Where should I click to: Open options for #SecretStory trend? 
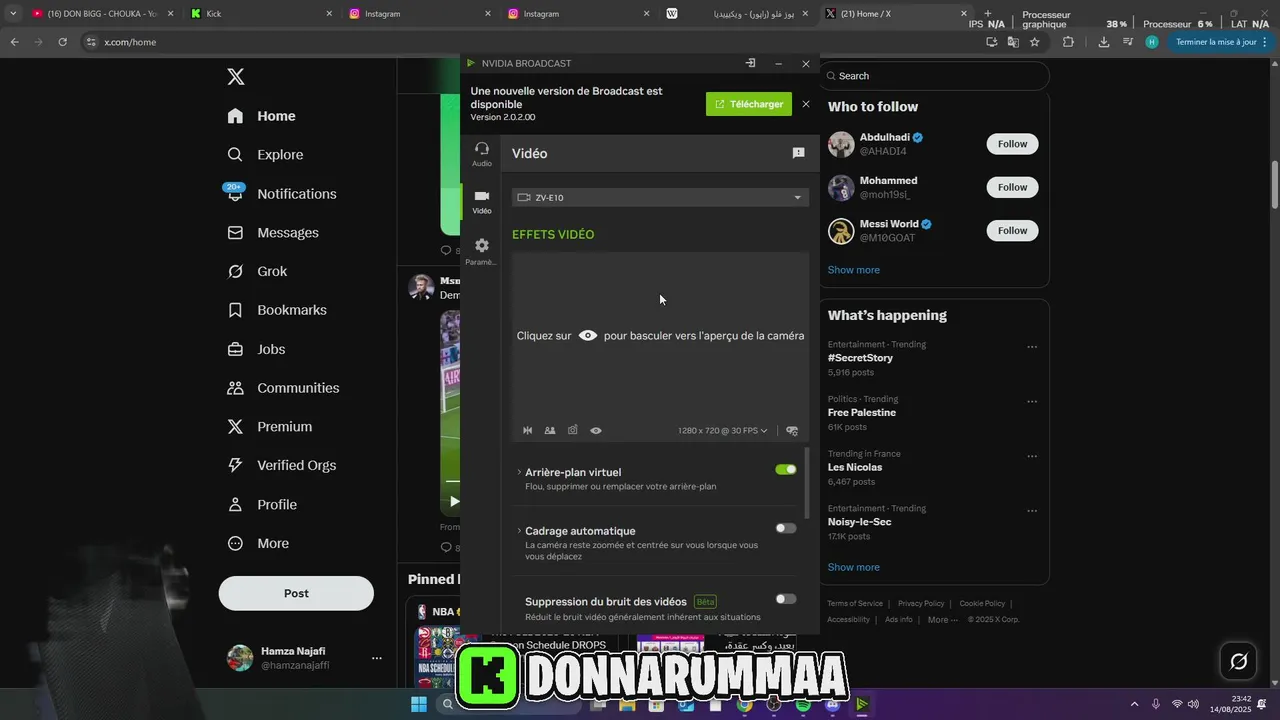(1032, 347)
